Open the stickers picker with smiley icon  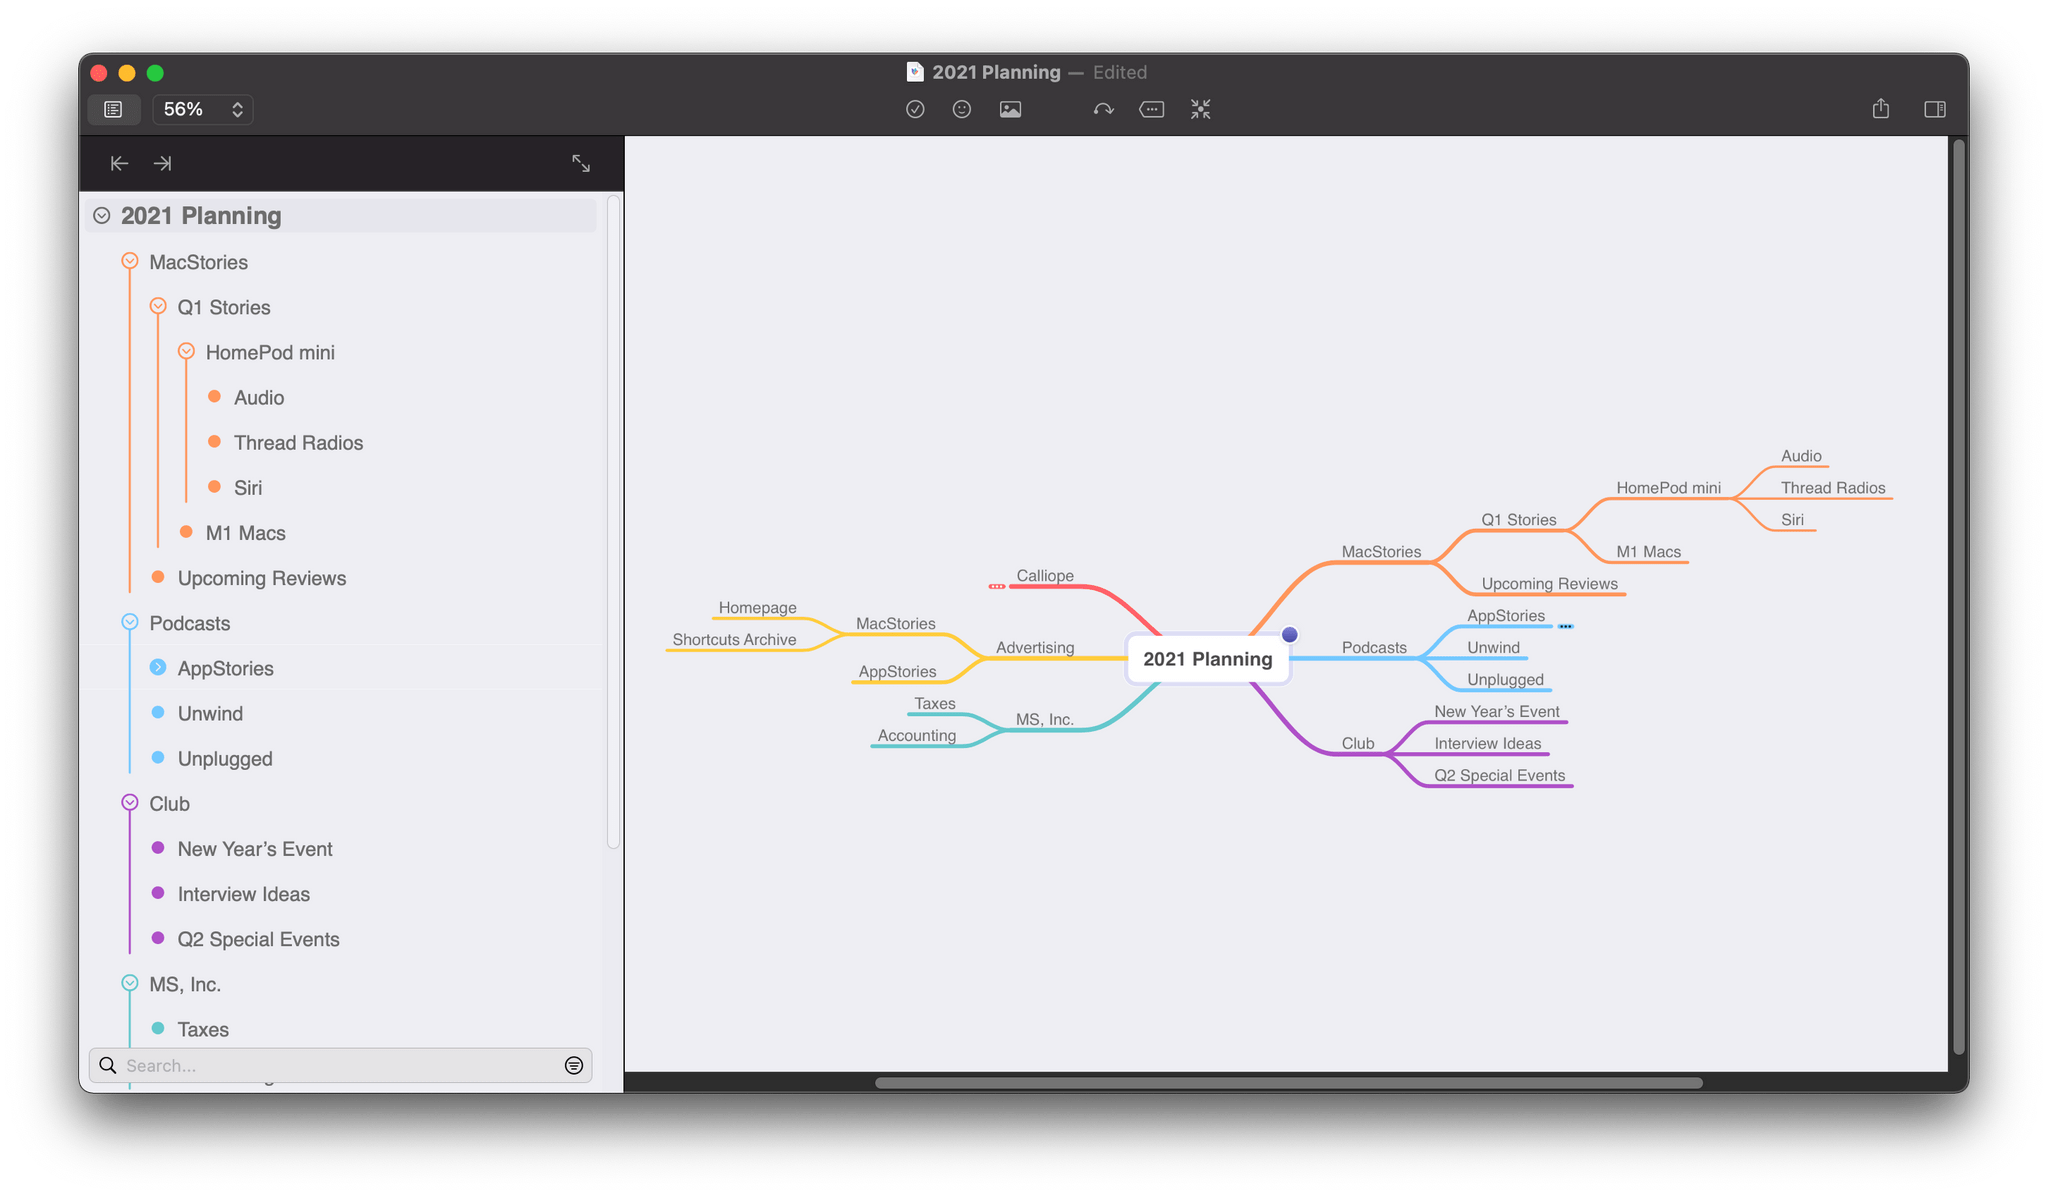click(x=962, y=109)
